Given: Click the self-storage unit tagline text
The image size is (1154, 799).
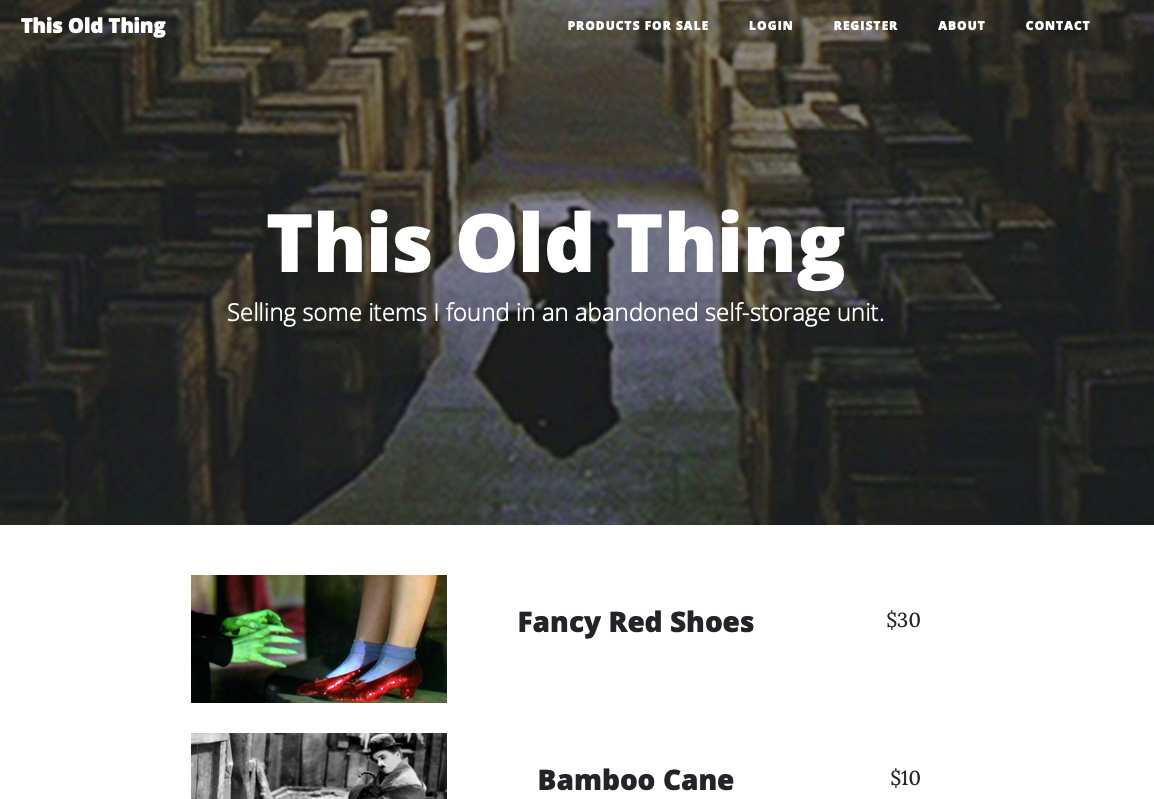Looking at the screenshot, I should click(556, 313).
